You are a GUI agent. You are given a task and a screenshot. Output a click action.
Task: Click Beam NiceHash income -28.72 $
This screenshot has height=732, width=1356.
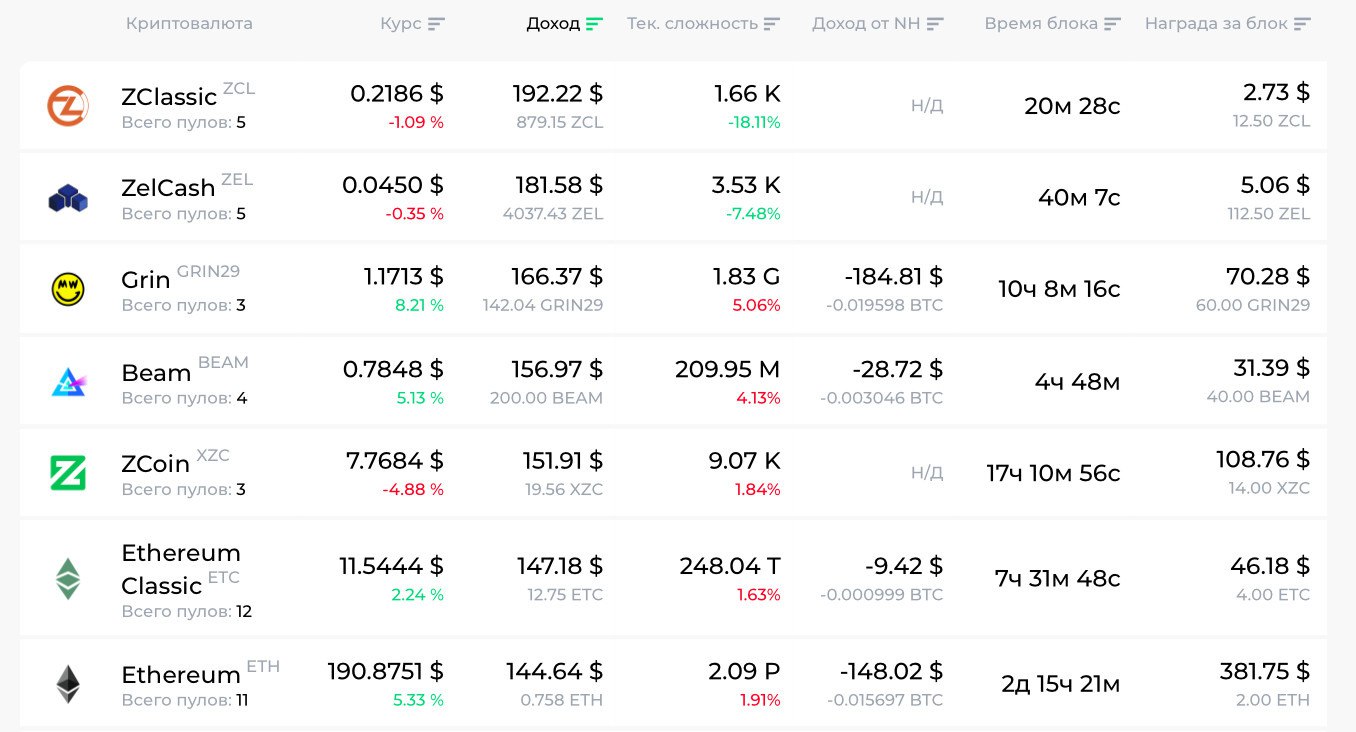tap(898, 370)
